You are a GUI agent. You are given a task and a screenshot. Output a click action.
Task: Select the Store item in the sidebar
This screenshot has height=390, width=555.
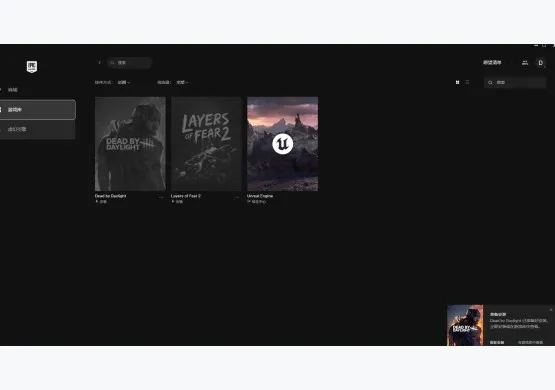[13, 90]
